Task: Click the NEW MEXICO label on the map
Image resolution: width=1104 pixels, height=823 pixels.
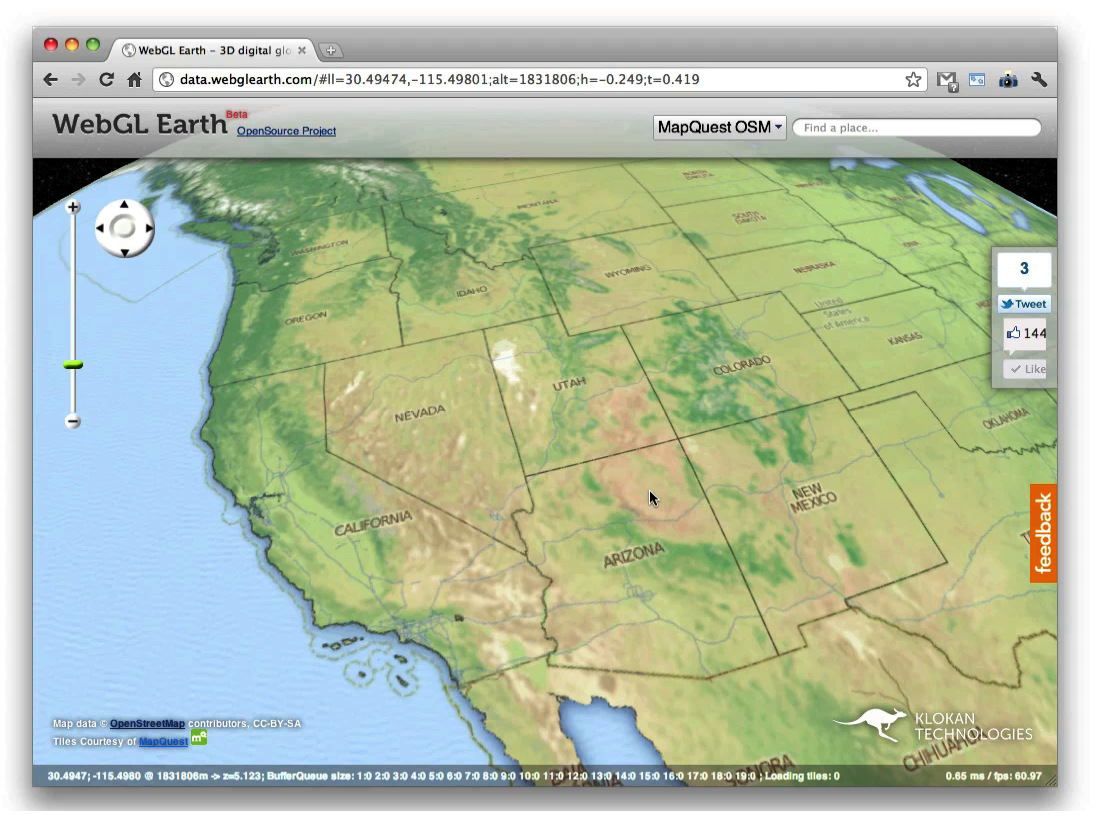Action: 813,497
